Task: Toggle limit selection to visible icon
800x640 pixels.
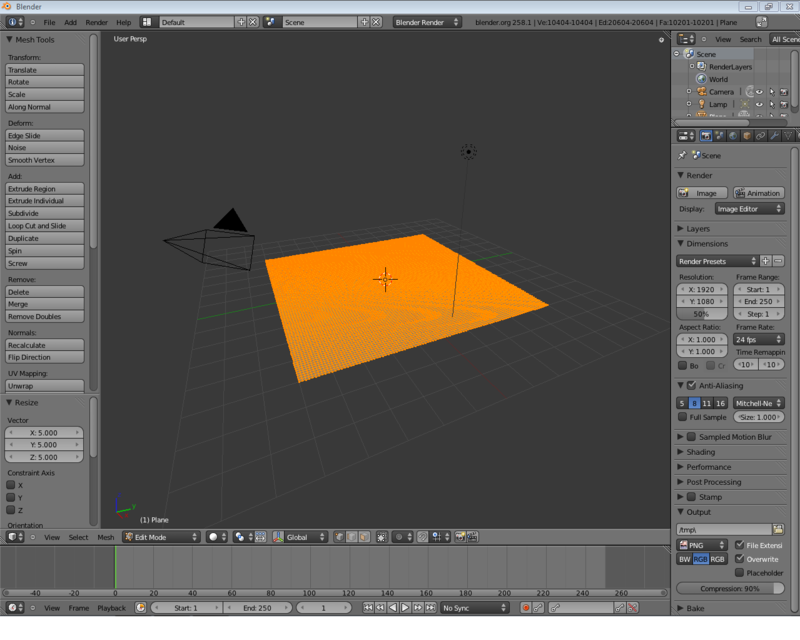Action: pos(381,537)
